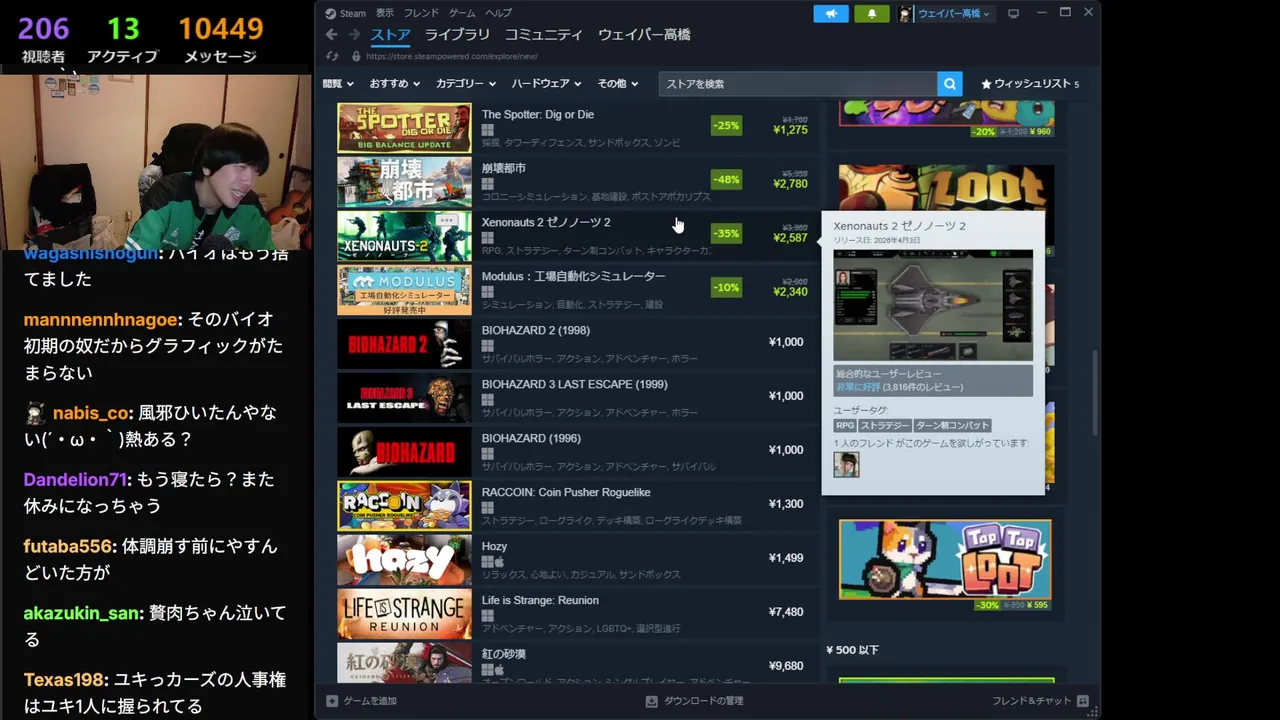Open the 表示 menu
1280x720 pixels.
(x=385, y=13)
